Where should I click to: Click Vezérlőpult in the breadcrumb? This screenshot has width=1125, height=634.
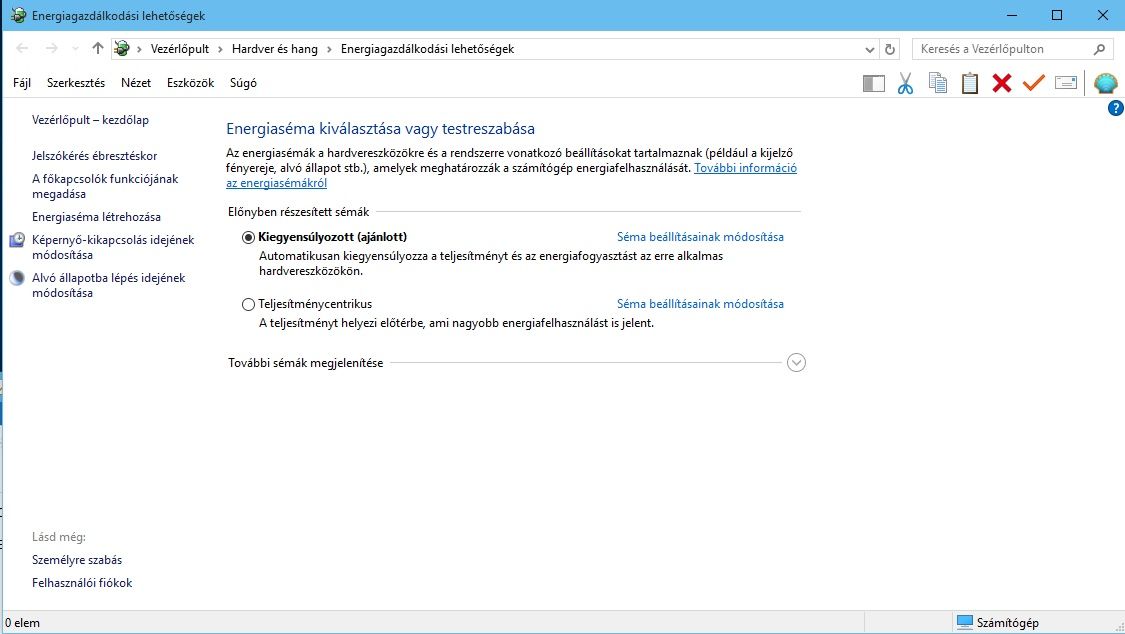[x=180, y=49]
